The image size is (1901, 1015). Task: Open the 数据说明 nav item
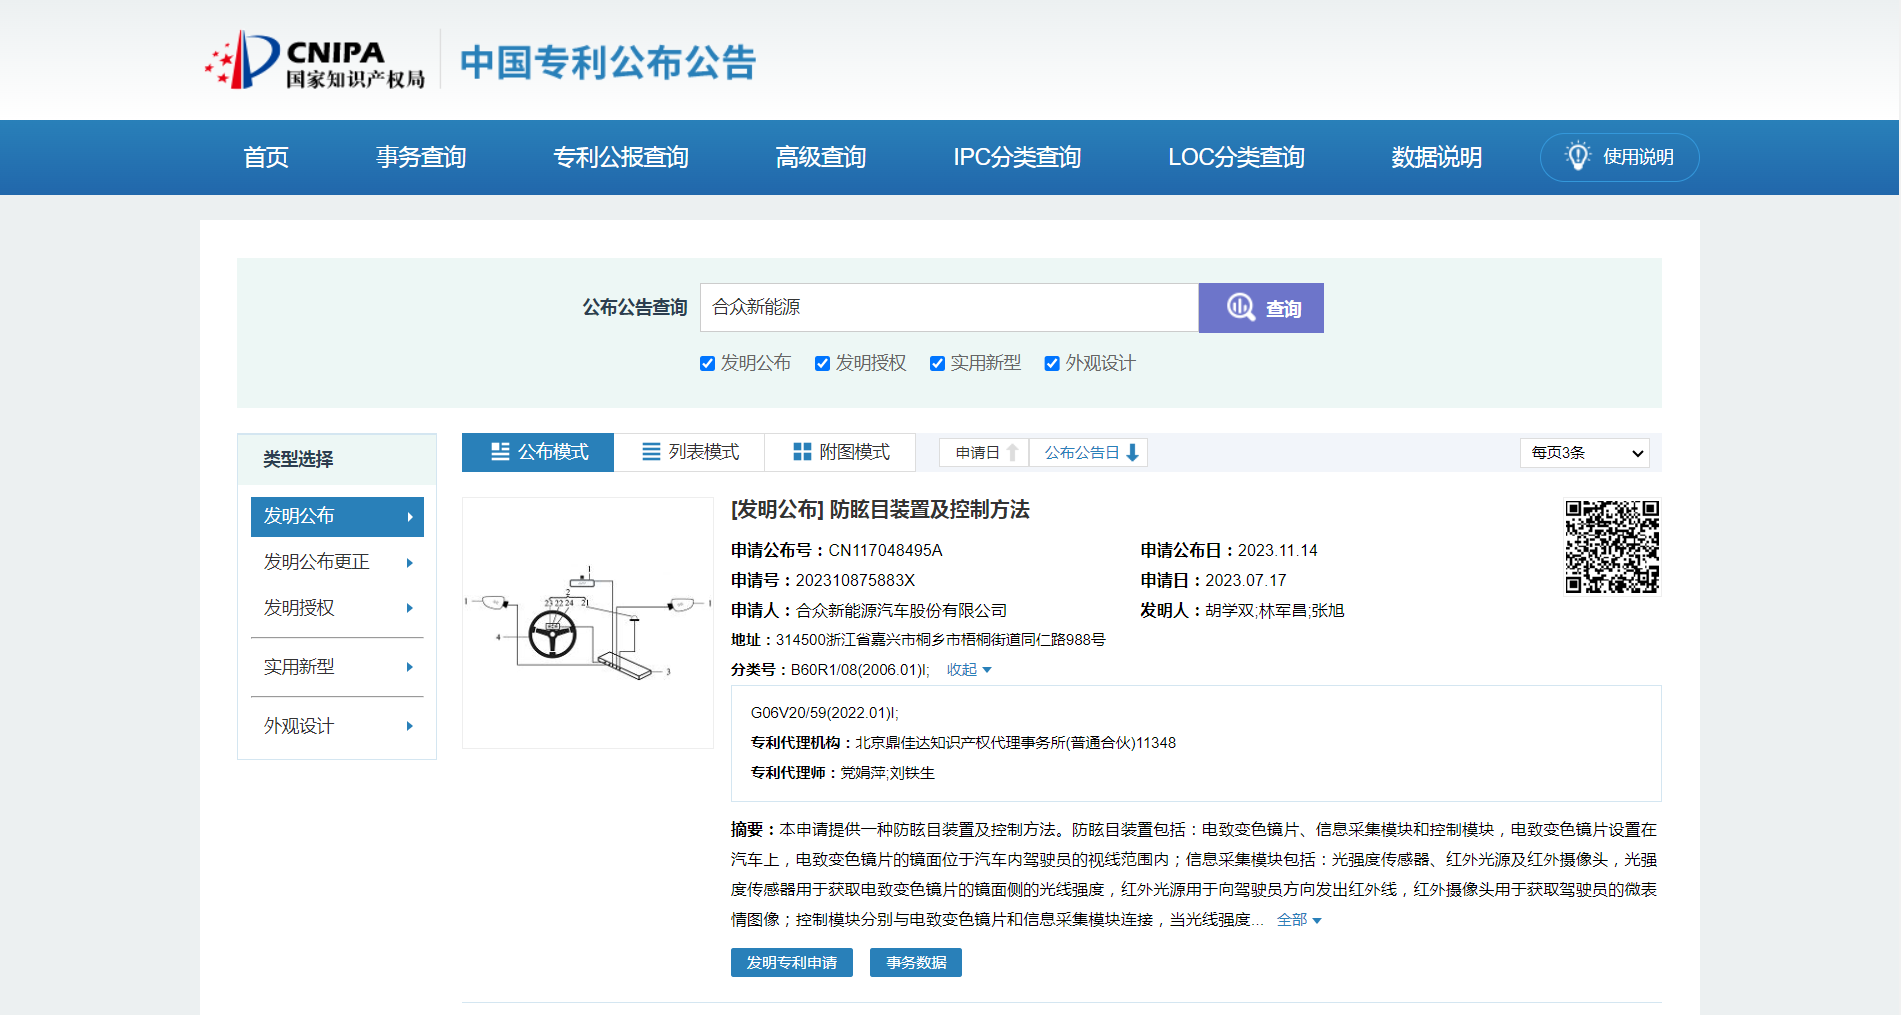pos(1437,157)
